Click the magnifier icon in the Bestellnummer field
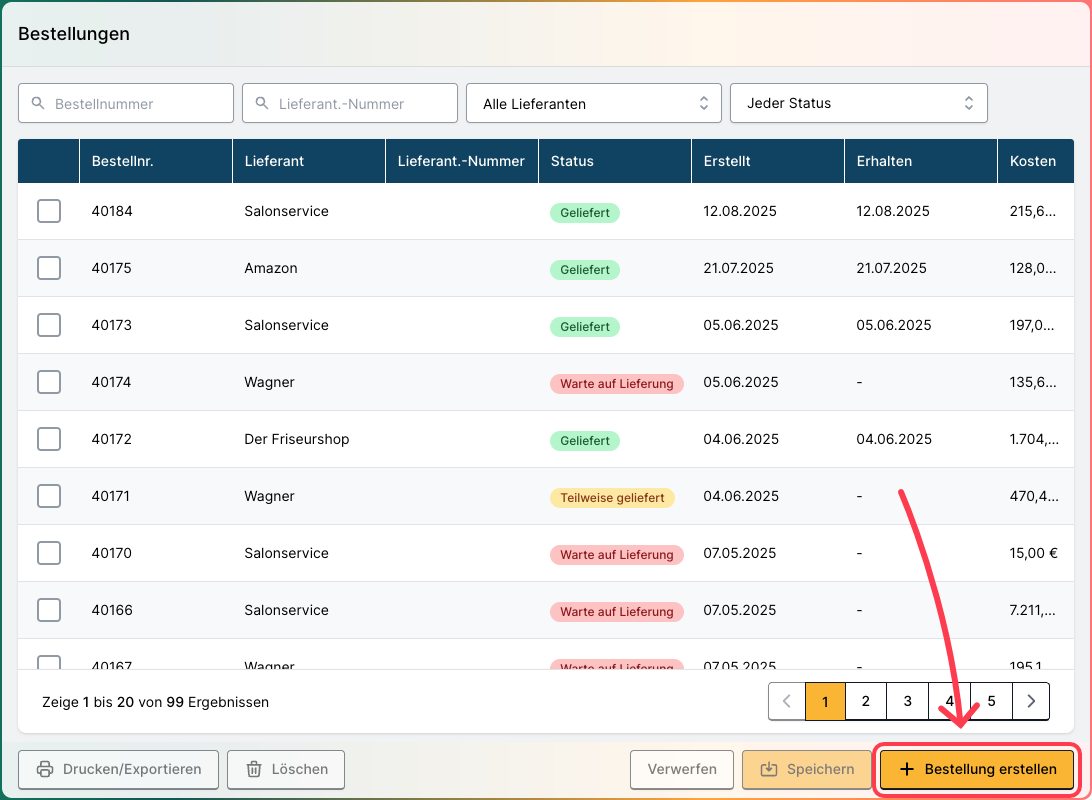Image resolution: width=1092 pixels, height=800 pixels. [x=38, y=103]
